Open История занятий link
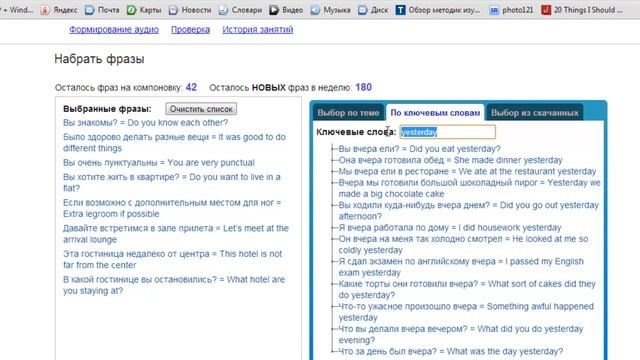This screenshot has width=640, height=360. click(258, 29)
